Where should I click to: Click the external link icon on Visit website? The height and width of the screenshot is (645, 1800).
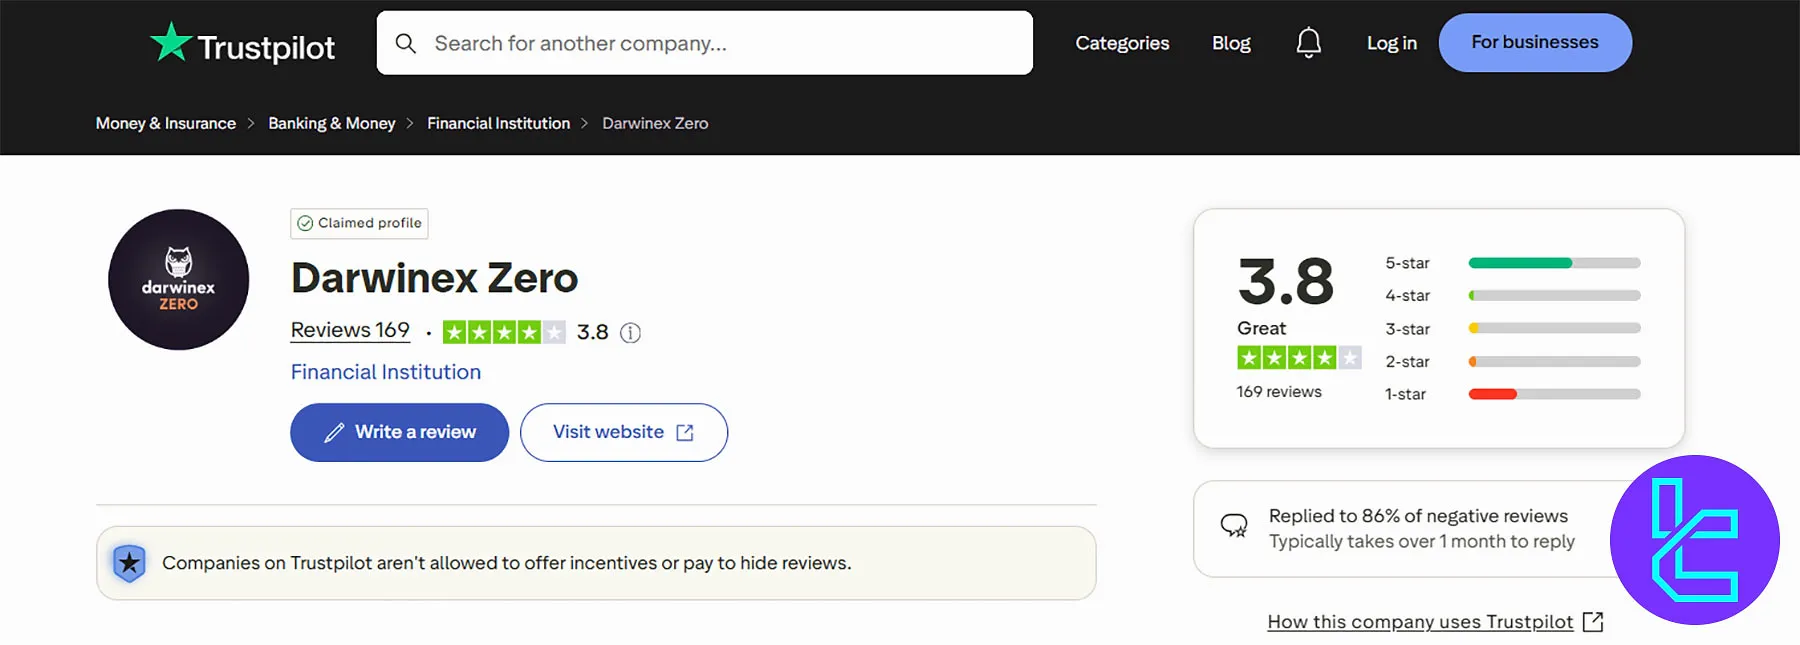(685, 433)
